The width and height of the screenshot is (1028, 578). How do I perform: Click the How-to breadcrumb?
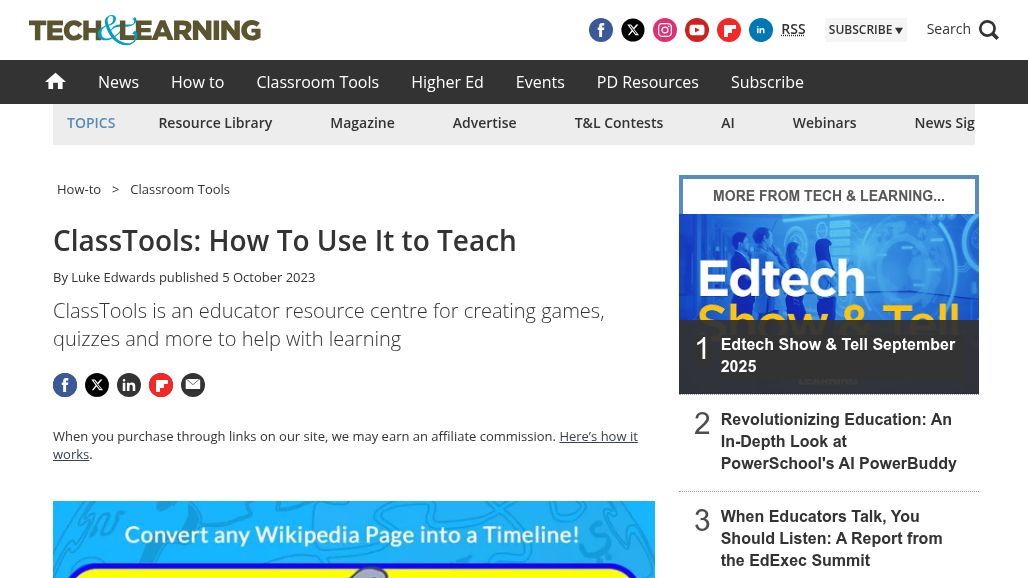coord(79,189)
